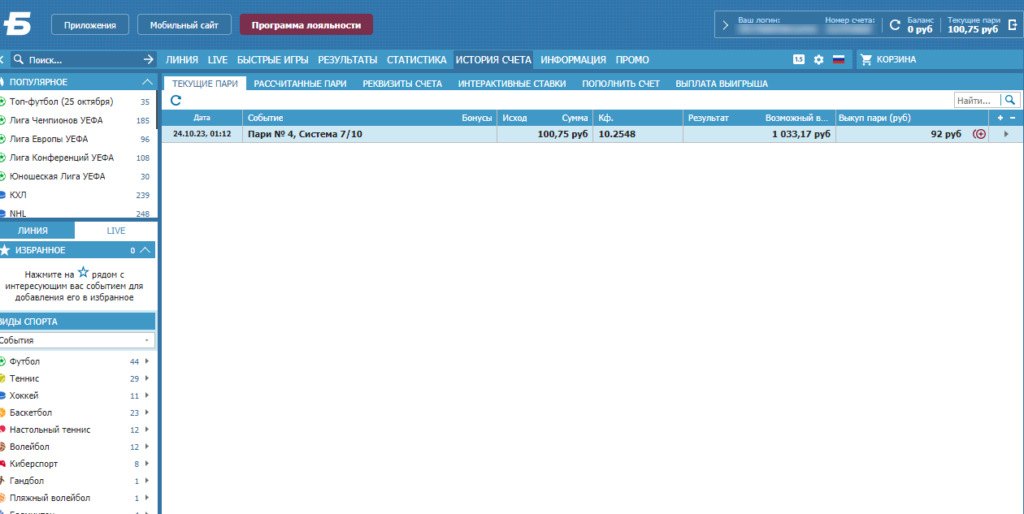Log out using the exit icon
This screenshot has height=514, width=1024.
click(1012, 25)
